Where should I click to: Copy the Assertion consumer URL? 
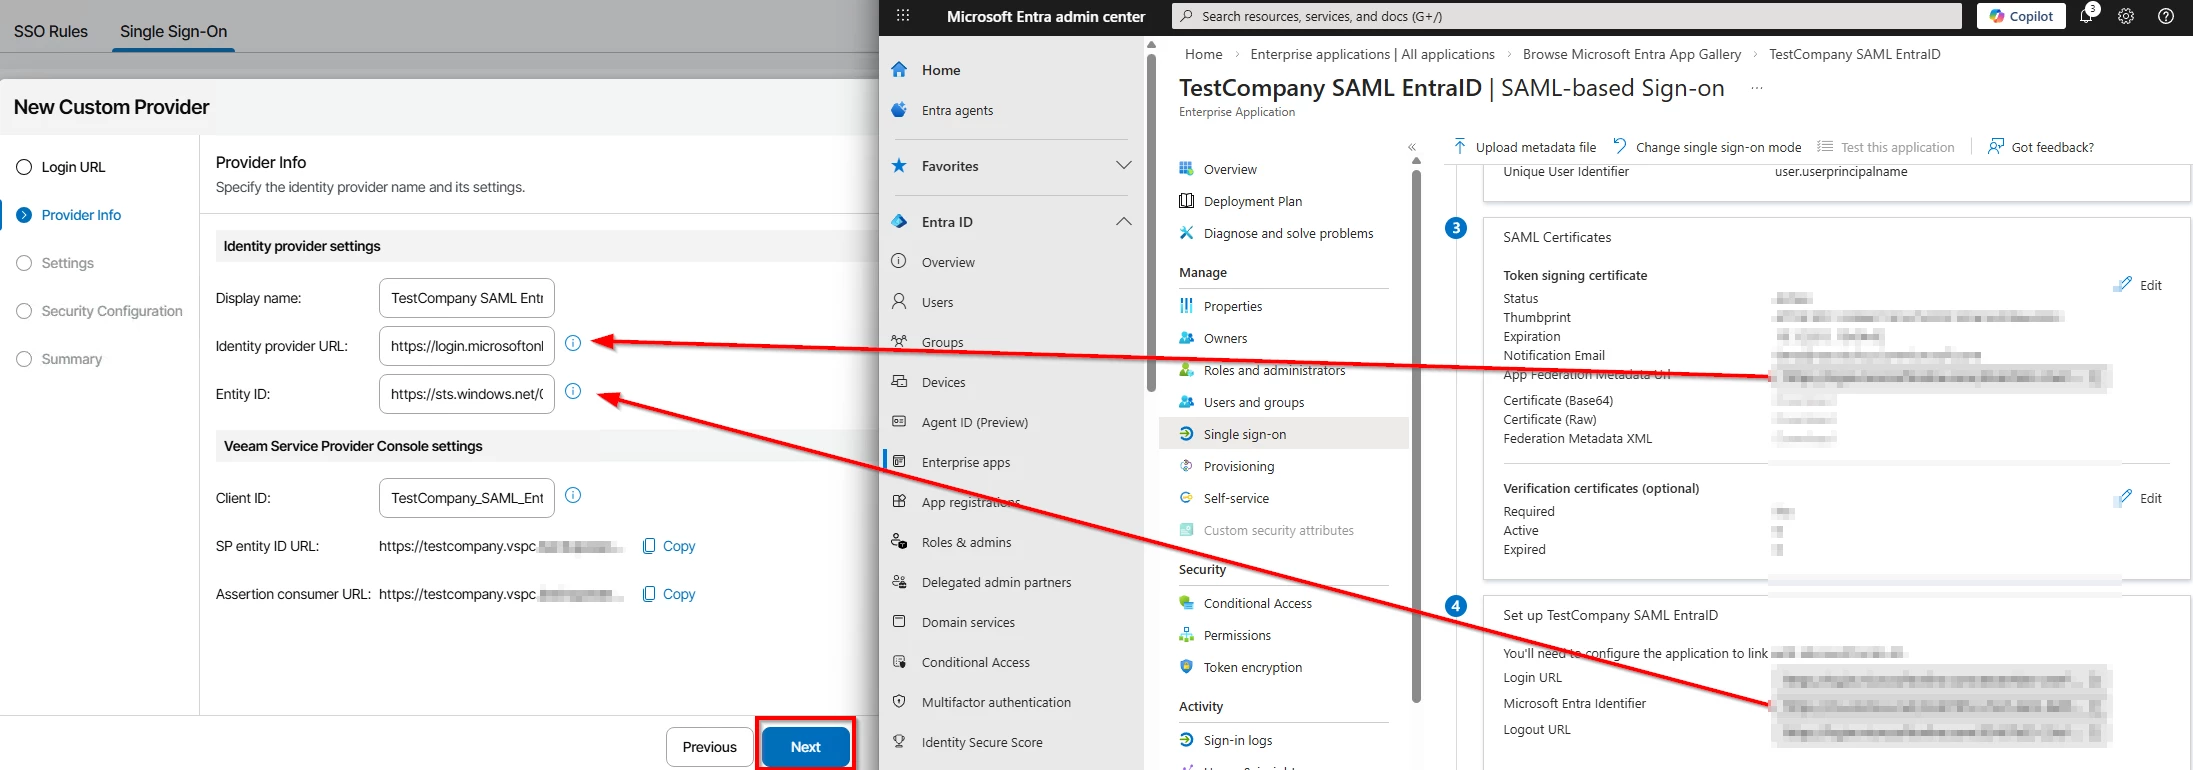pyautogui.click(x=669, y=594)
